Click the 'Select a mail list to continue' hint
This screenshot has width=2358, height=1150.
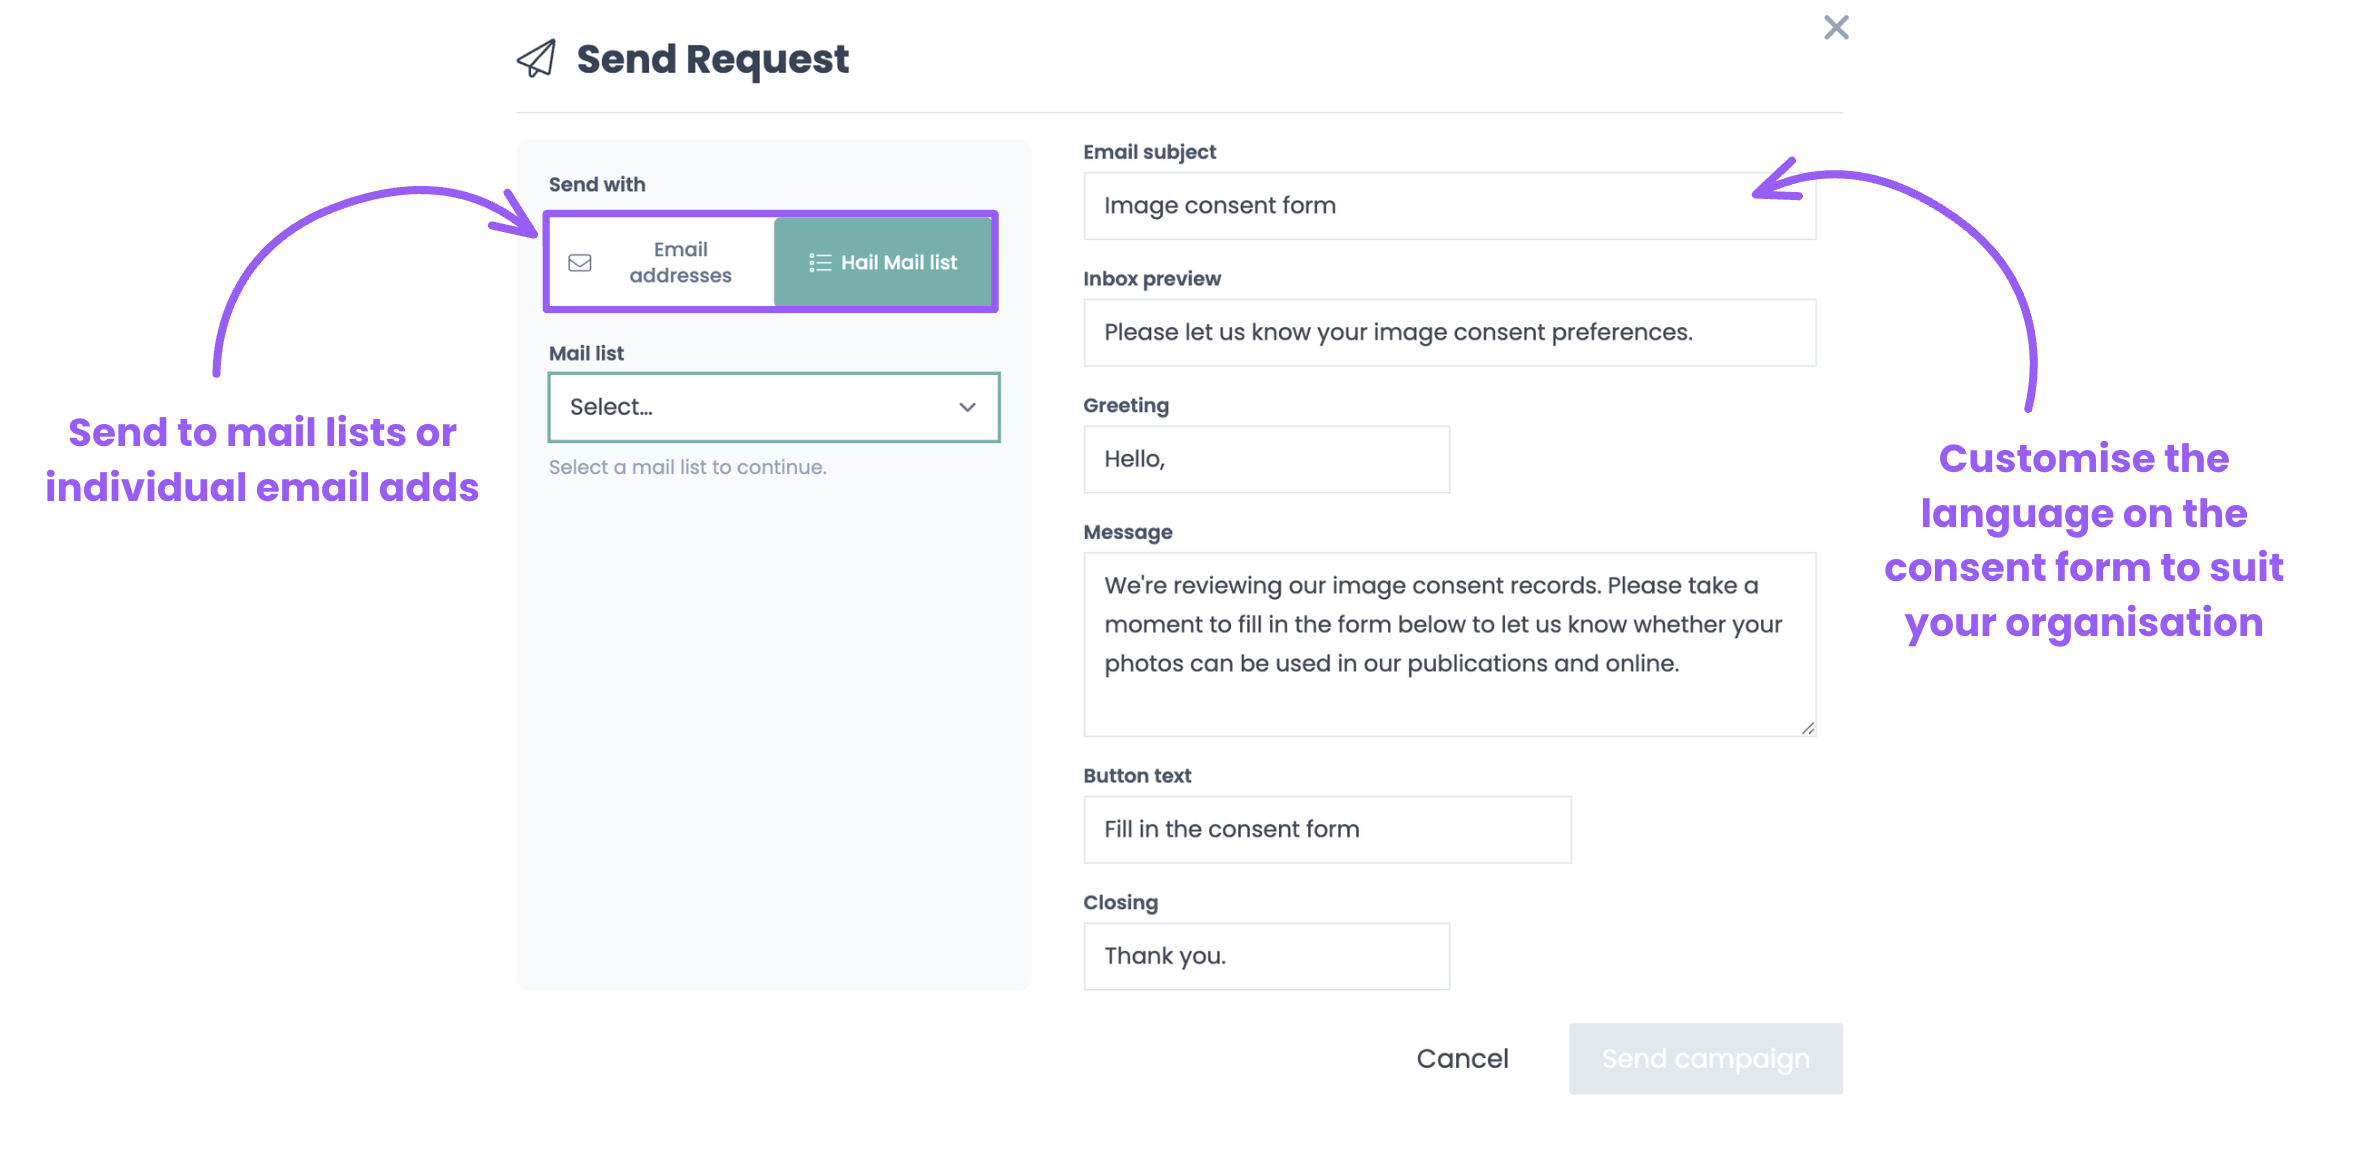pos(688,467)
